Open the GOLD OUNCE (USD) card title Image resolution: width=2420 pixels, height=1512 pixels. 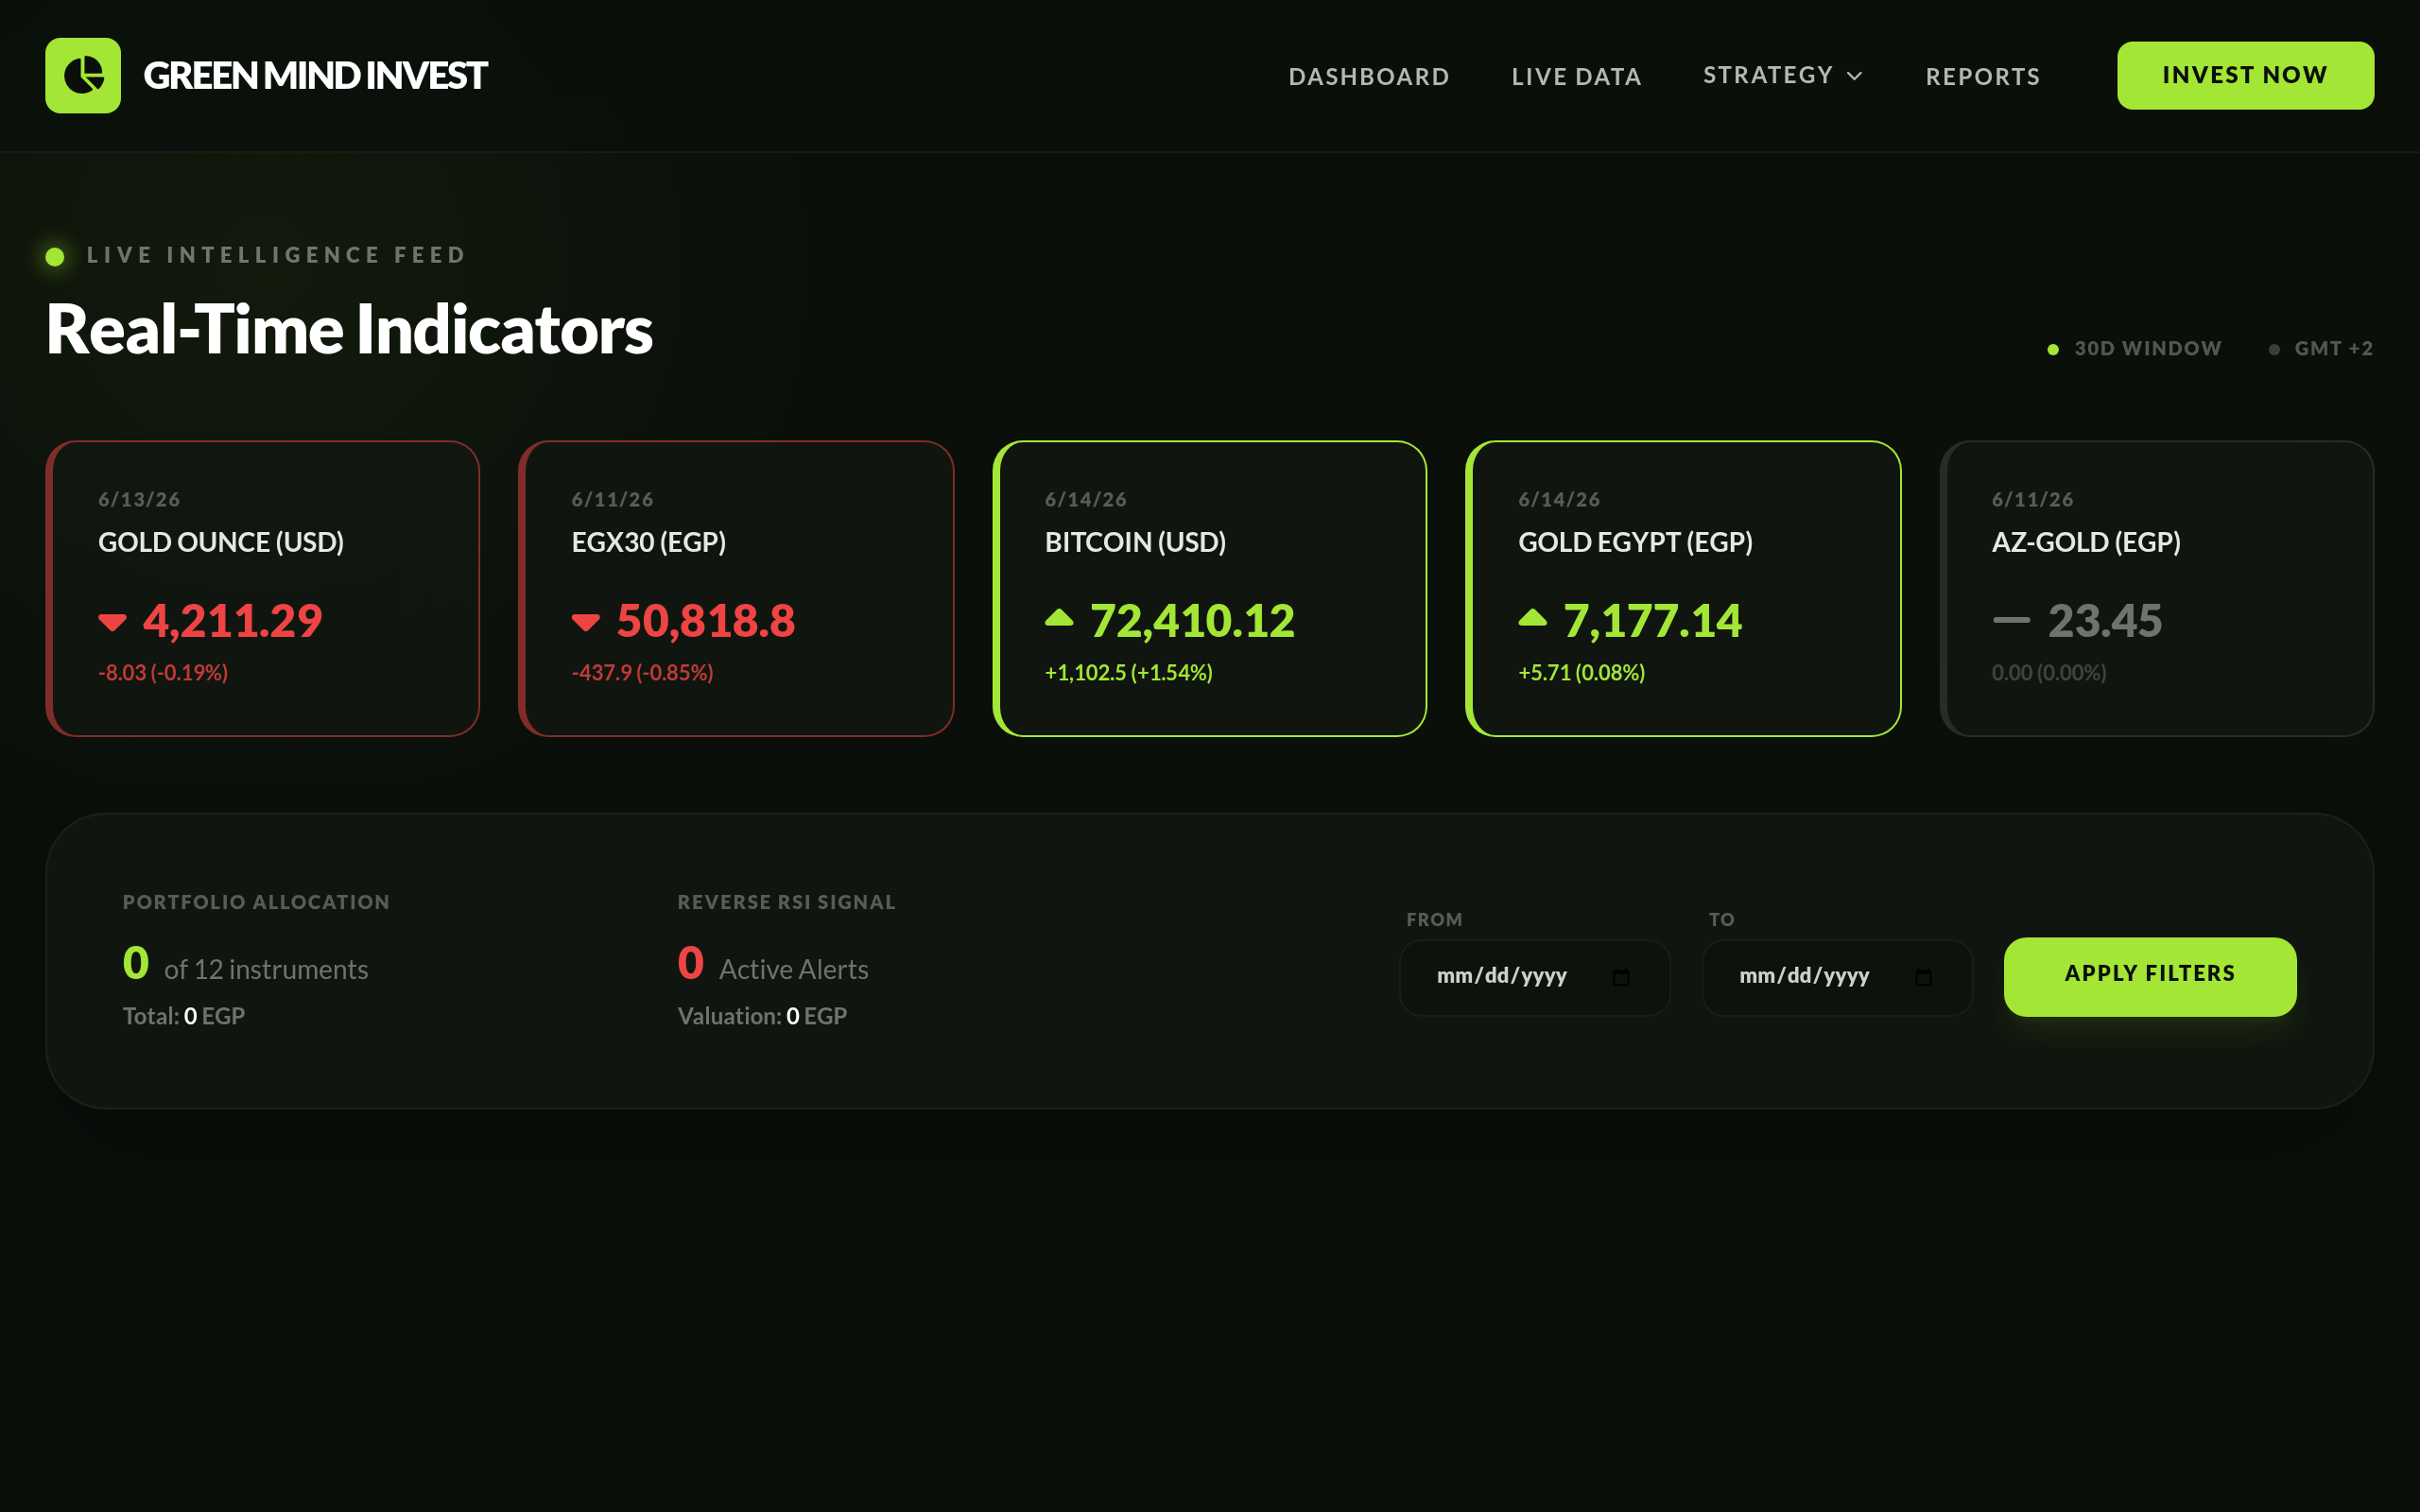[x=221, y=542]
